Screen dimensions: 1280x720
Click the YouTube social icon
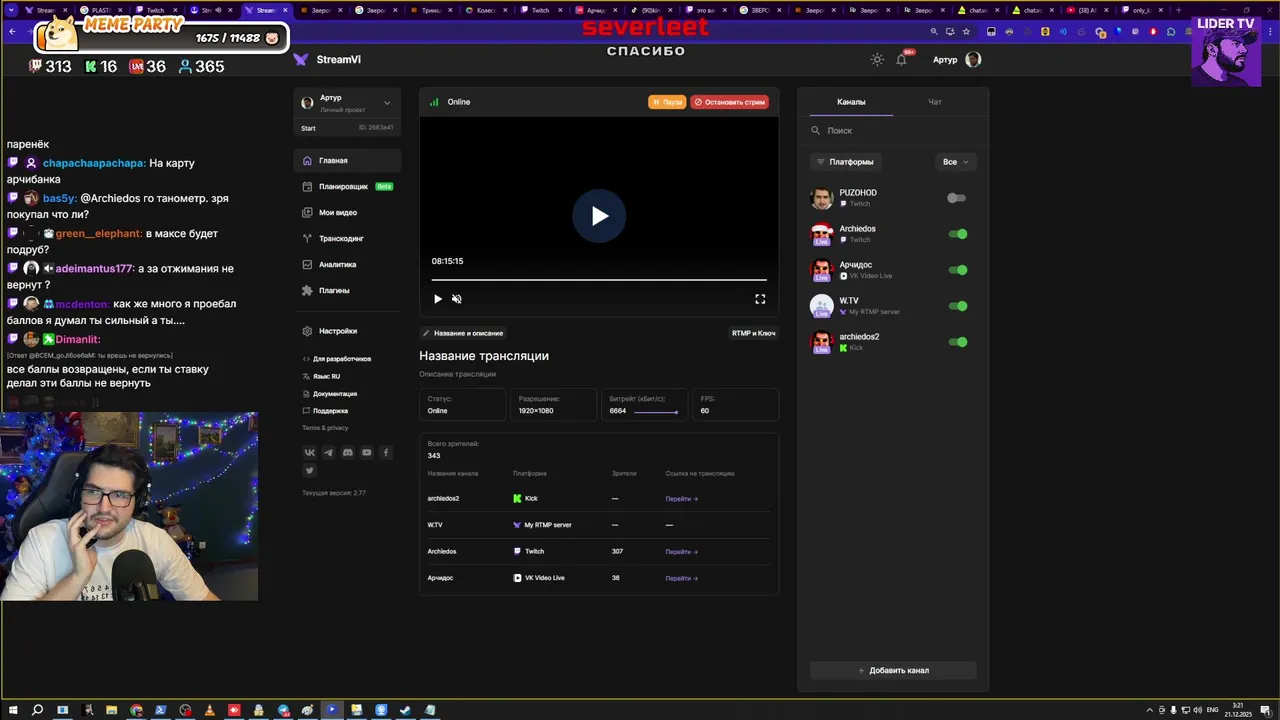pos(367,453)
